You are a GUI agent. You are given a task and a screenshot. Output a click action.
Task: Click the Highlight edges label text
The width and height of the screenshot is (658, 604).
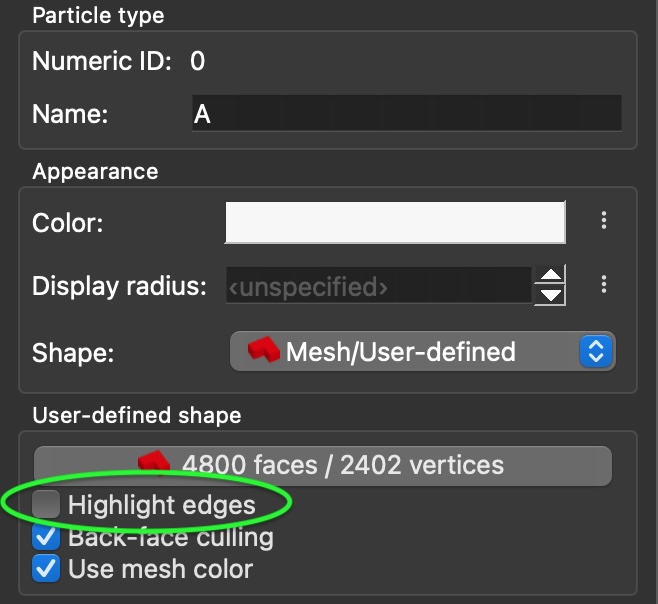pyautogui.click(x=162, y=505)
